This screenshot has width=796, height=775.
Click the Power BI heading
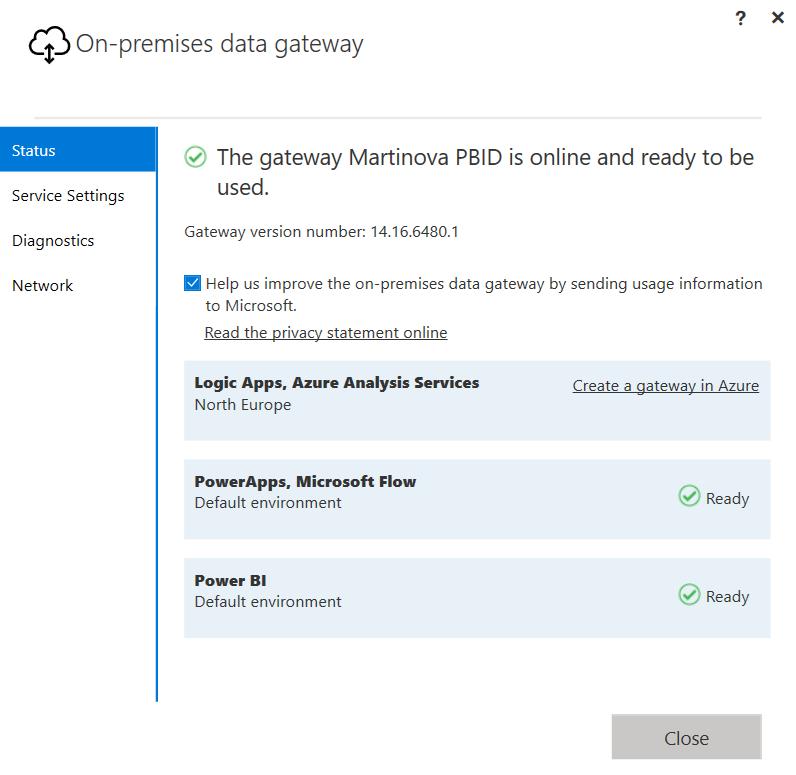pos(230,581)
